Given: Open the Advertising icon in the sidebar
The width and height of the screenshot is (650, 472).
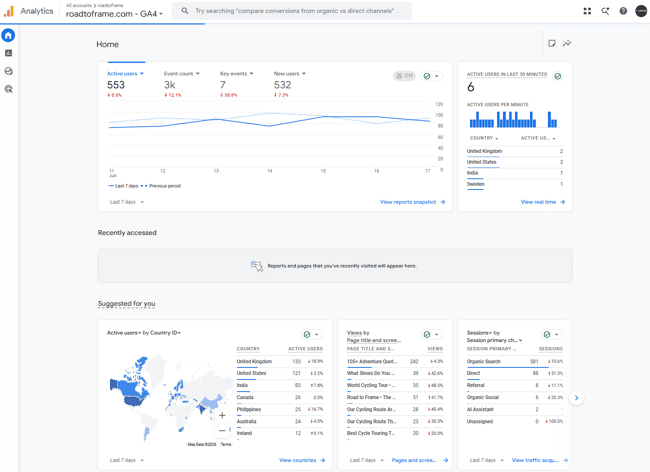Looking at the screenshot, I should coord(8,89).
